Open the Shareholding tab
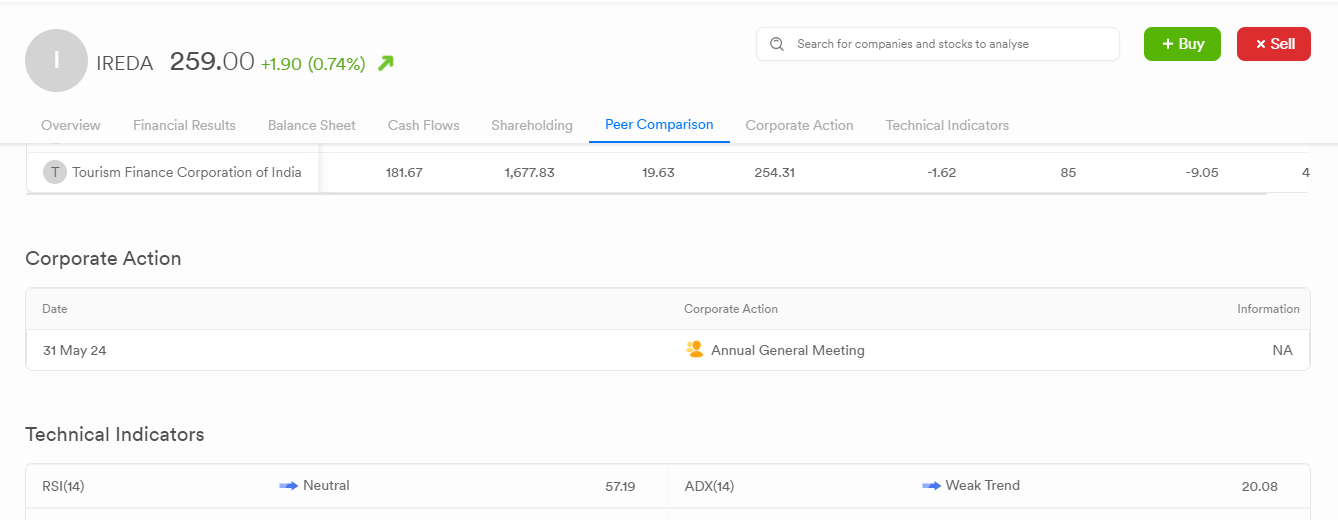Viewport: 1338px width, 520px height. pyautogui.click(x=532, y=125)
